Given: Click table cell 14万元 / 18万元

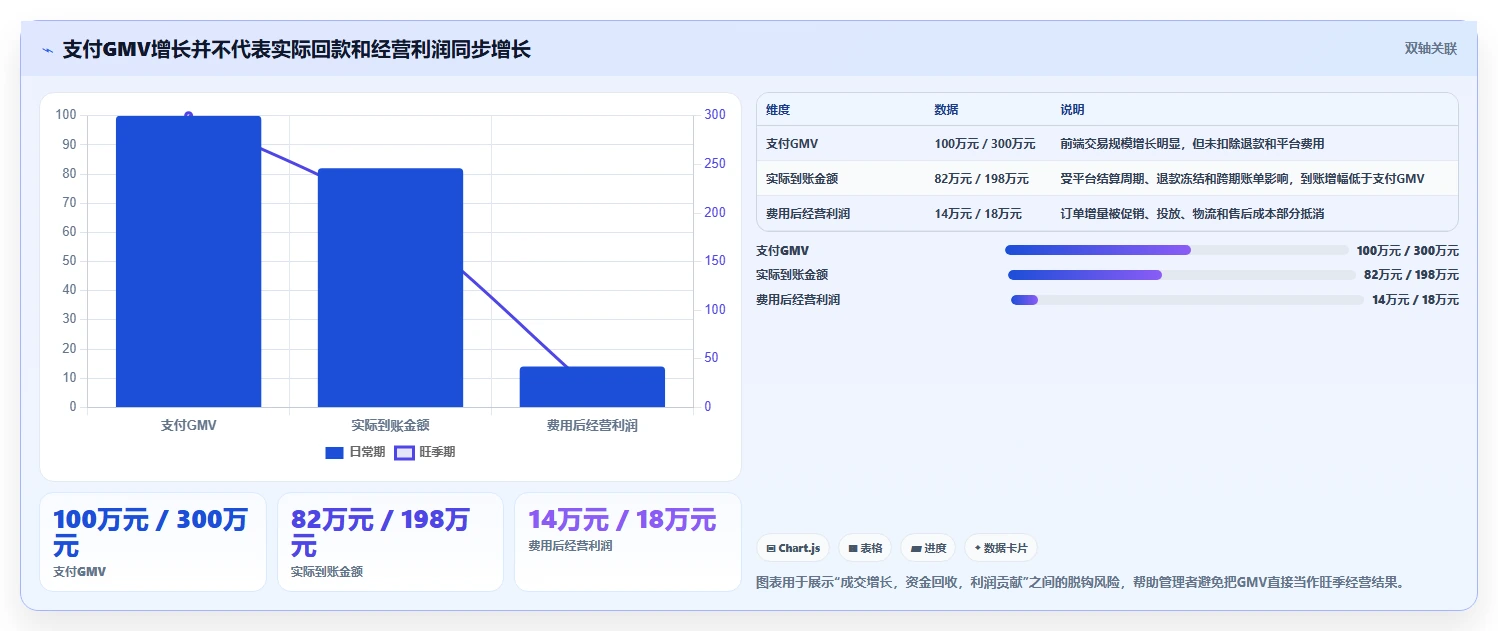Looking at the screenshot, I should [978, 214].
